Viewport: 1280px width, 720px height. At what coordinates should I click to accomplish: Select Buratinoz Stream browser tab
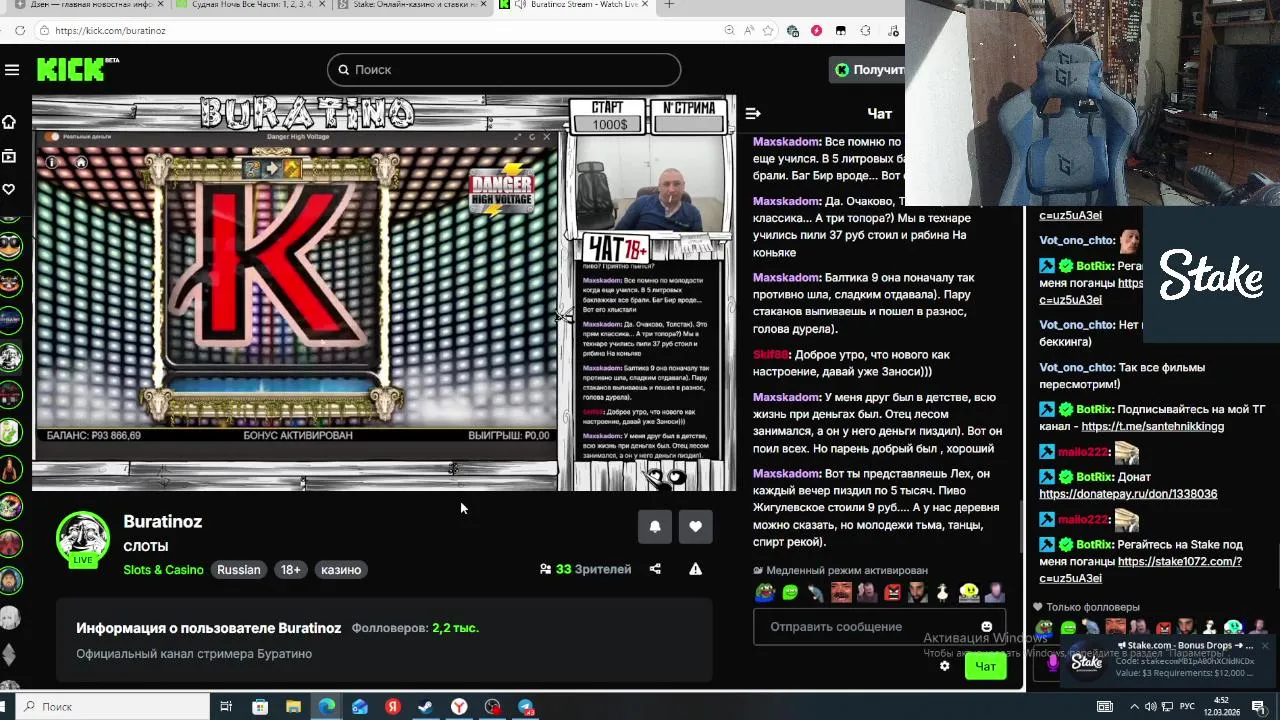tap(576, 5)
